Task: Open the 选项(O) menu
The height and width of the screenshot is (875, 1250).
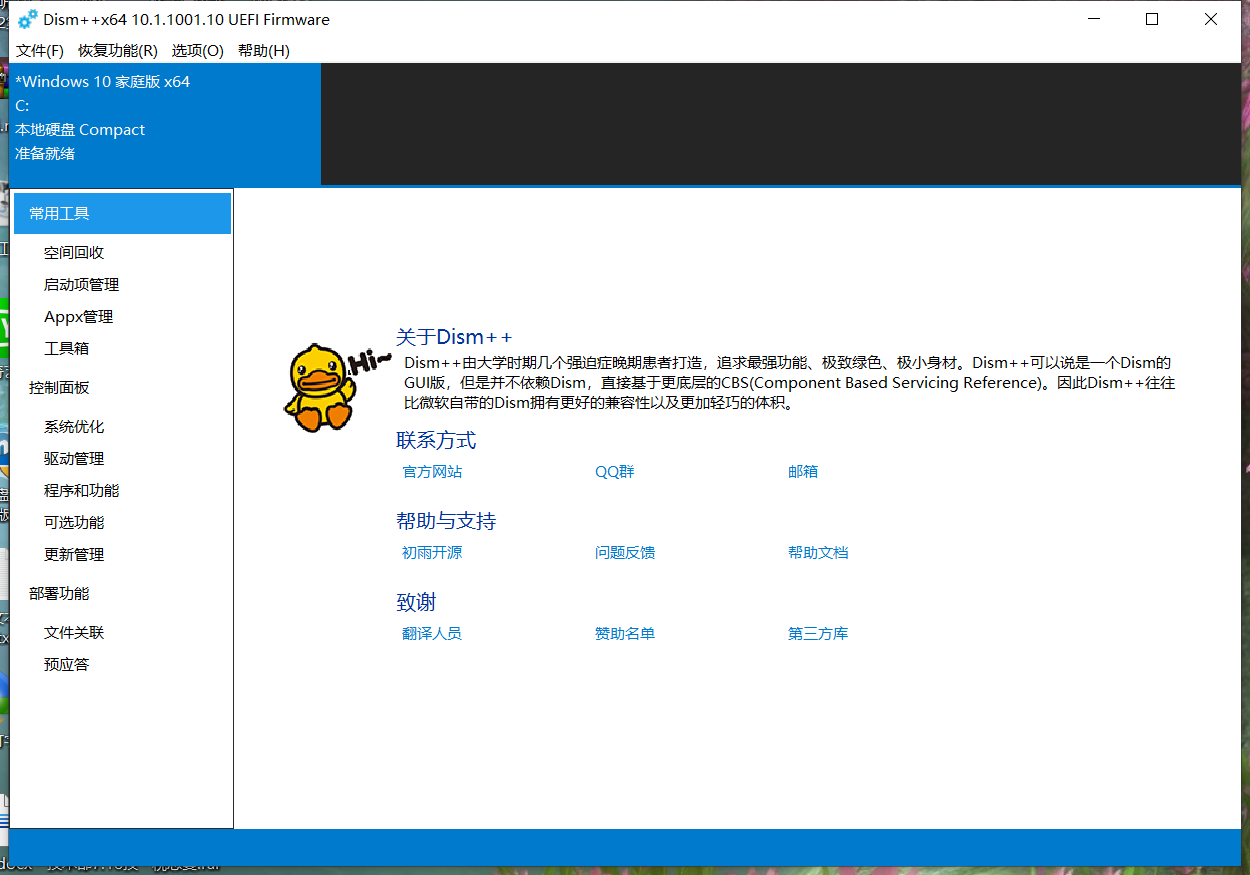Action: point(198,50)
